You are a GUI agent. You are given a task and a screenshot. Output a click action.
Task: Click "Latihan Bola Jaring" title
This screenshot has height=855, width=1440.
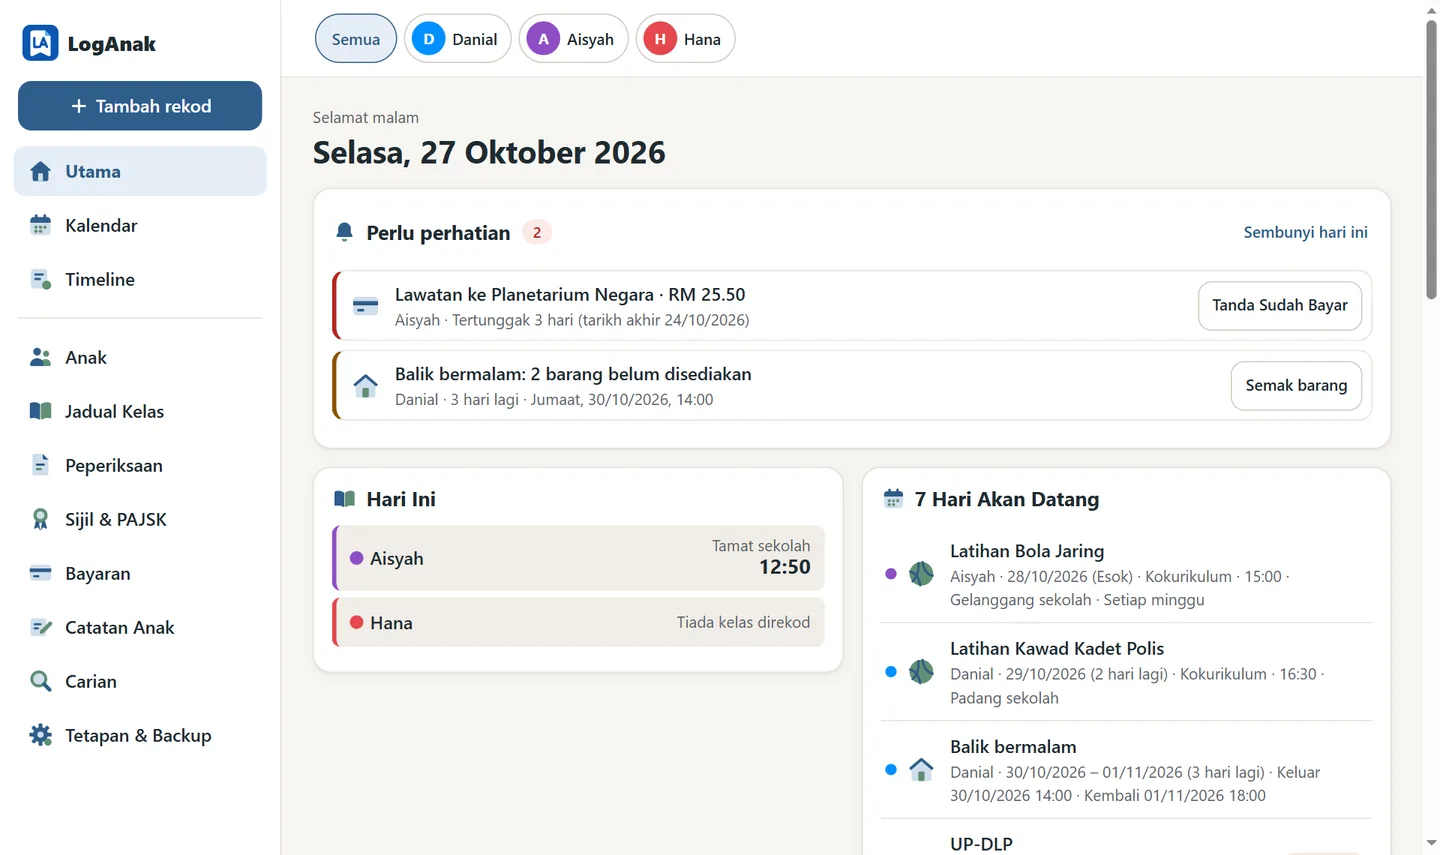pos(1027,551)
